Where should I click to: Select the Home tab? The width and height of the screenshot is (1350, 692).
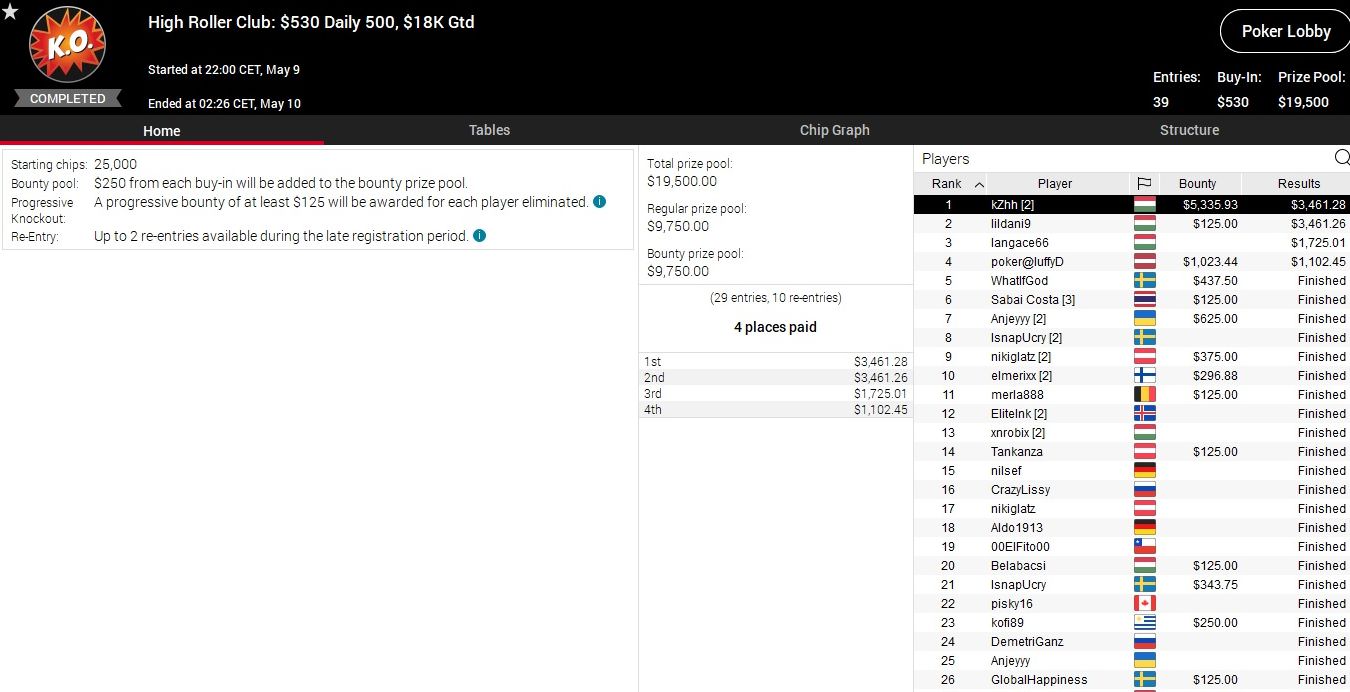pos(161,131)
